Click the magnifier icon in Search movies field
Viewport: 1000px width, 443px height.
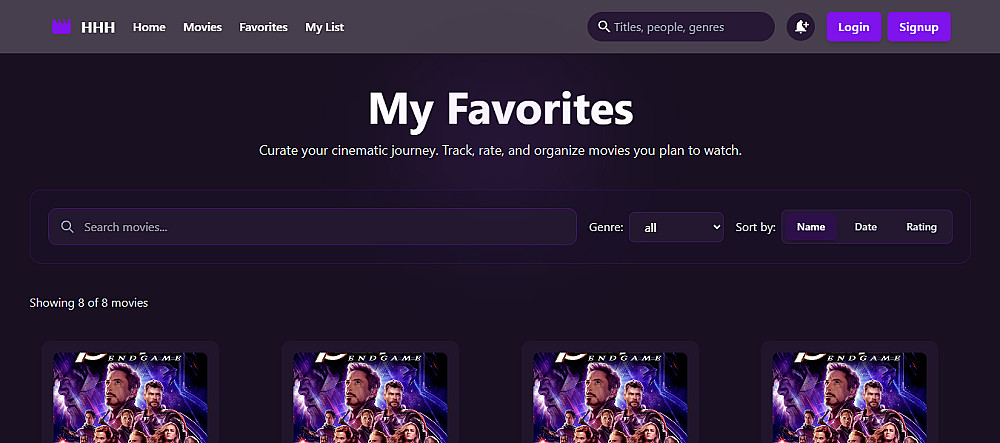[x=67, y=227]
